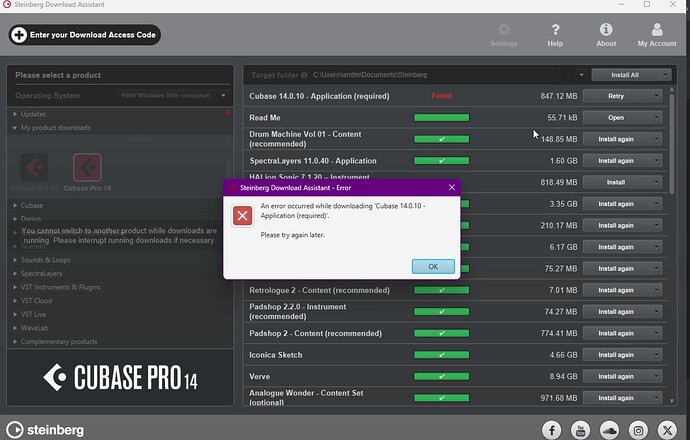Image resolution: width=690 pixels, height=440 pixels.
Task: Click the Enter your Download Access Code button
Action: coord(84,35)
